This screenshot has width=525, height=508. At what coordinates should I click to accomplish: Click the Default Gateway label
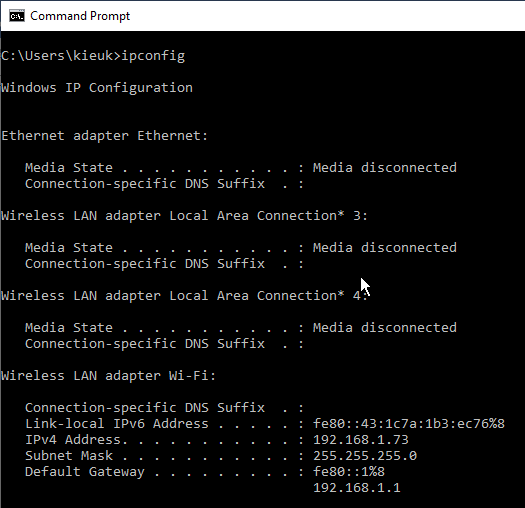85,472
